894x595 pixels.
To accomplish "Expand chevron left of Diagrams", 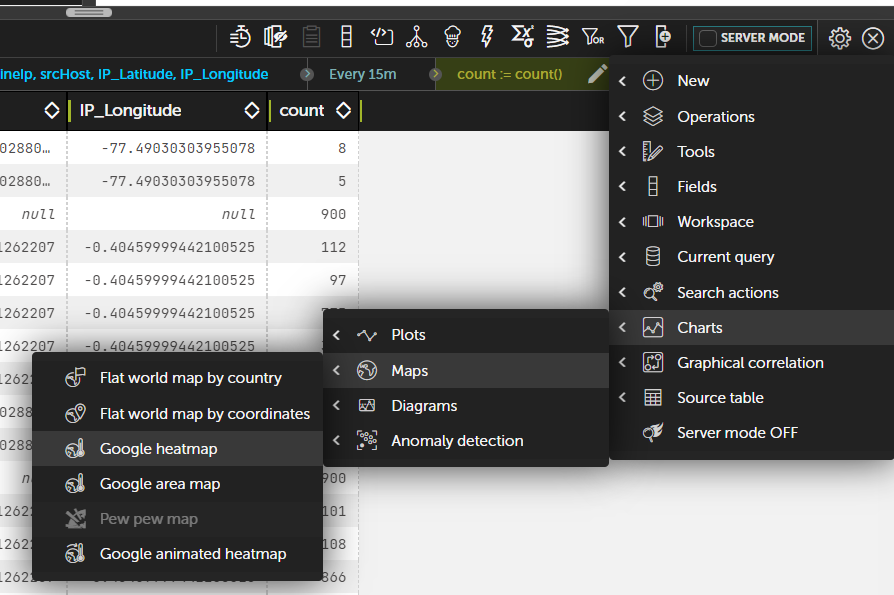I will (x=336, y=405).
